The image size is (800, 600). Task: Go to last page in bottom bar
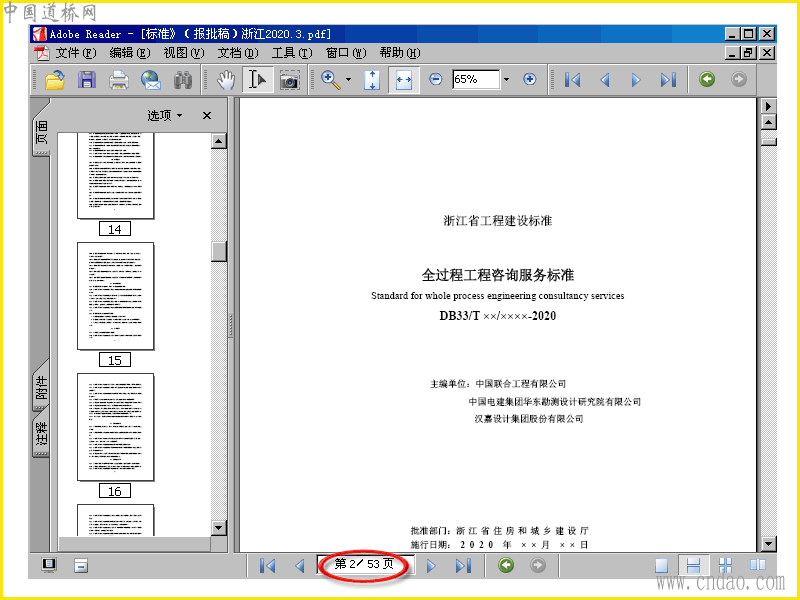(463, 566)
